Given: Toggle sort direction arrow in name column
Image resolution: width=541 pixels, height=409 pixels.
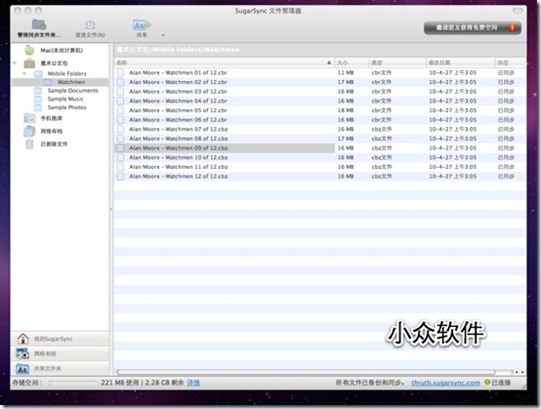Looking at the screenshot, I should coord(329,62).
